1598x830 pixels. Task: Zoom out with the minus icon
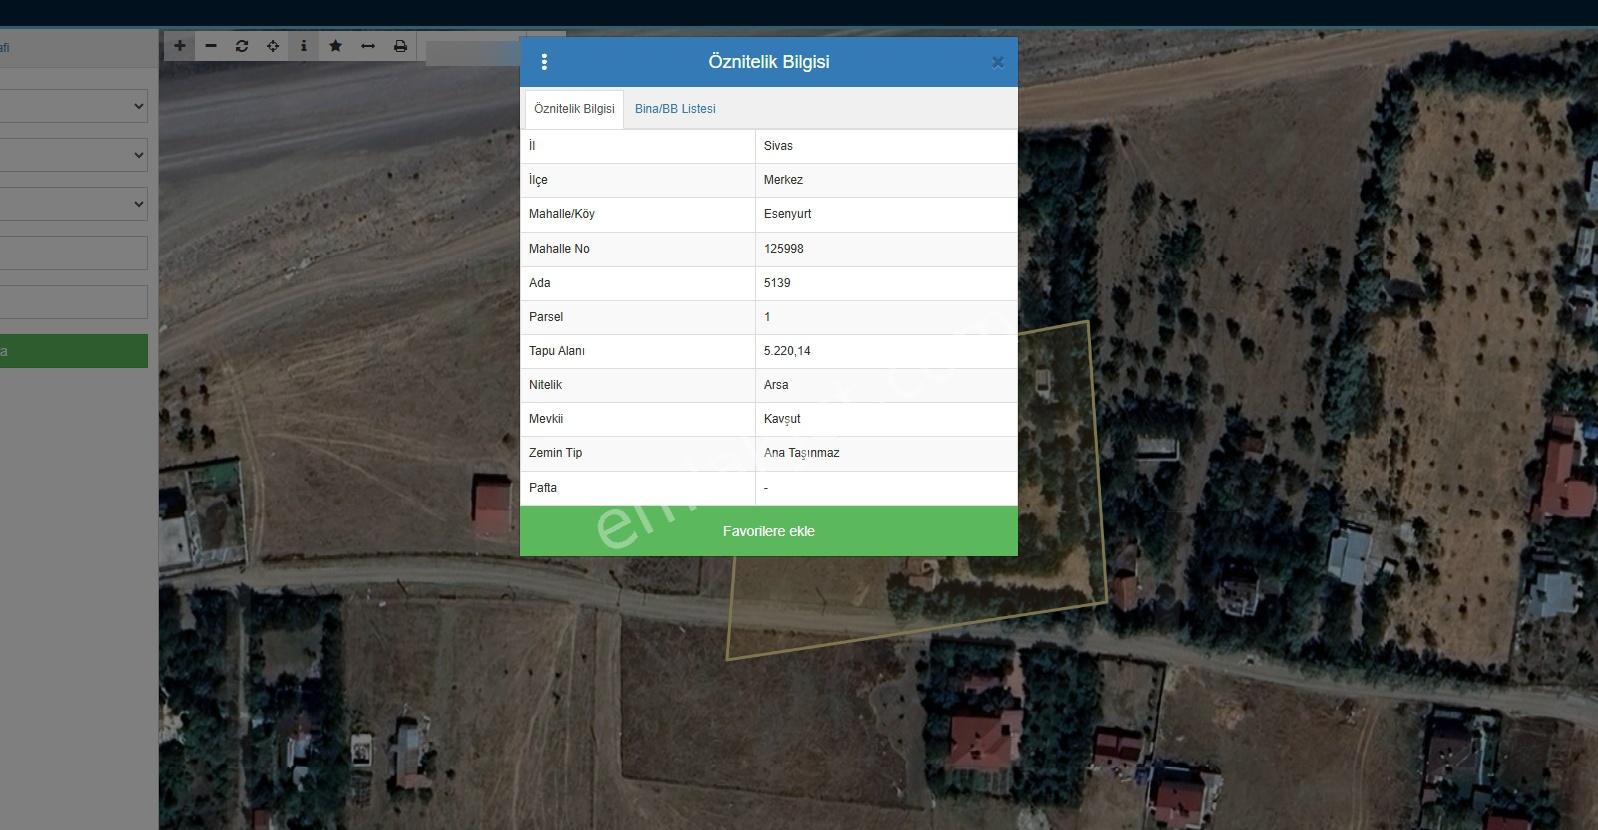tap(211, 46)
